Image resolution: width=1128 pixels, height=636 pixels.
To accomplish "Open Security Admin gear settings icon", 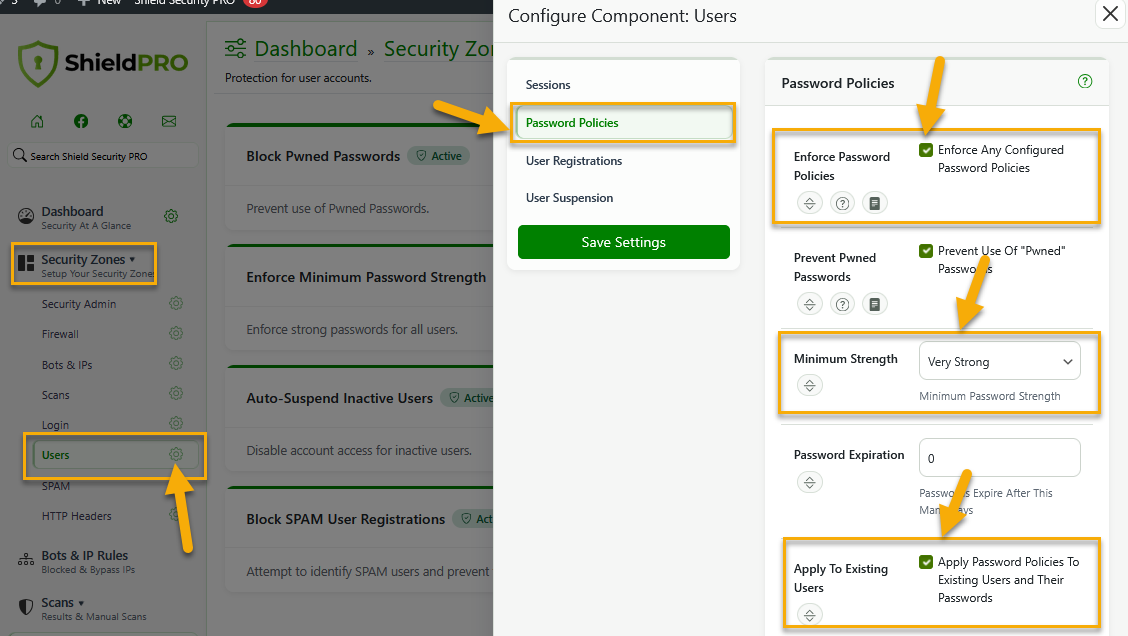I will 176,304.
